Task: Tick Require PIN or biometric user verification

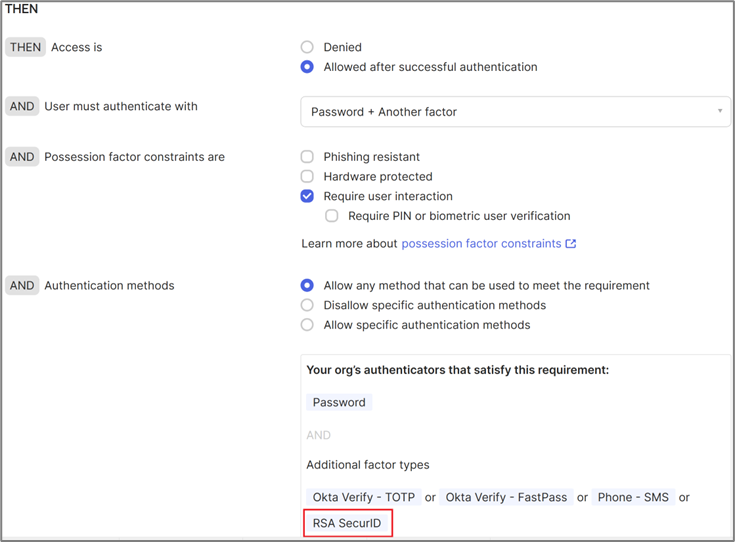Action: click(332, 216)
